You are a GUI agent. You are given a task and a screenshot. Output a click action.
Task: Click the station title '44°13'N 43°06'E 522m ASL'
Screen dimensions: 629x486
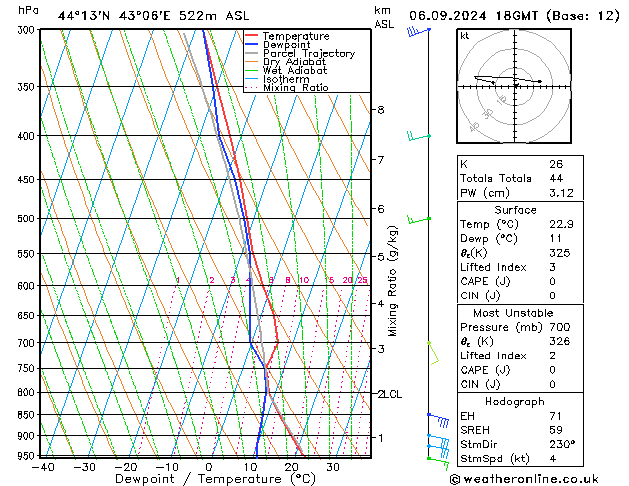(153, 16)
